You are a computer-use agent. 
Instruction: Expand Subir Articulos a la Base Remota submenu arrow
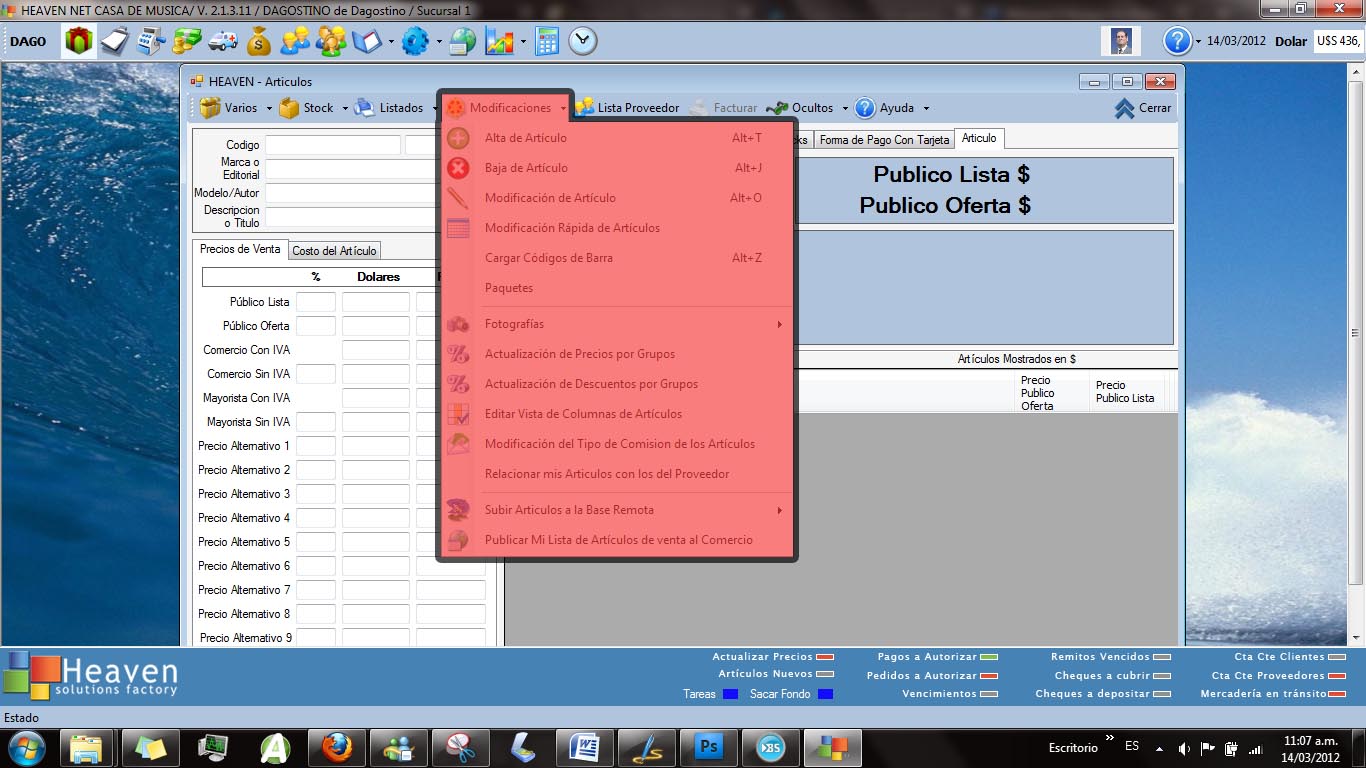(x=779, y=510)
